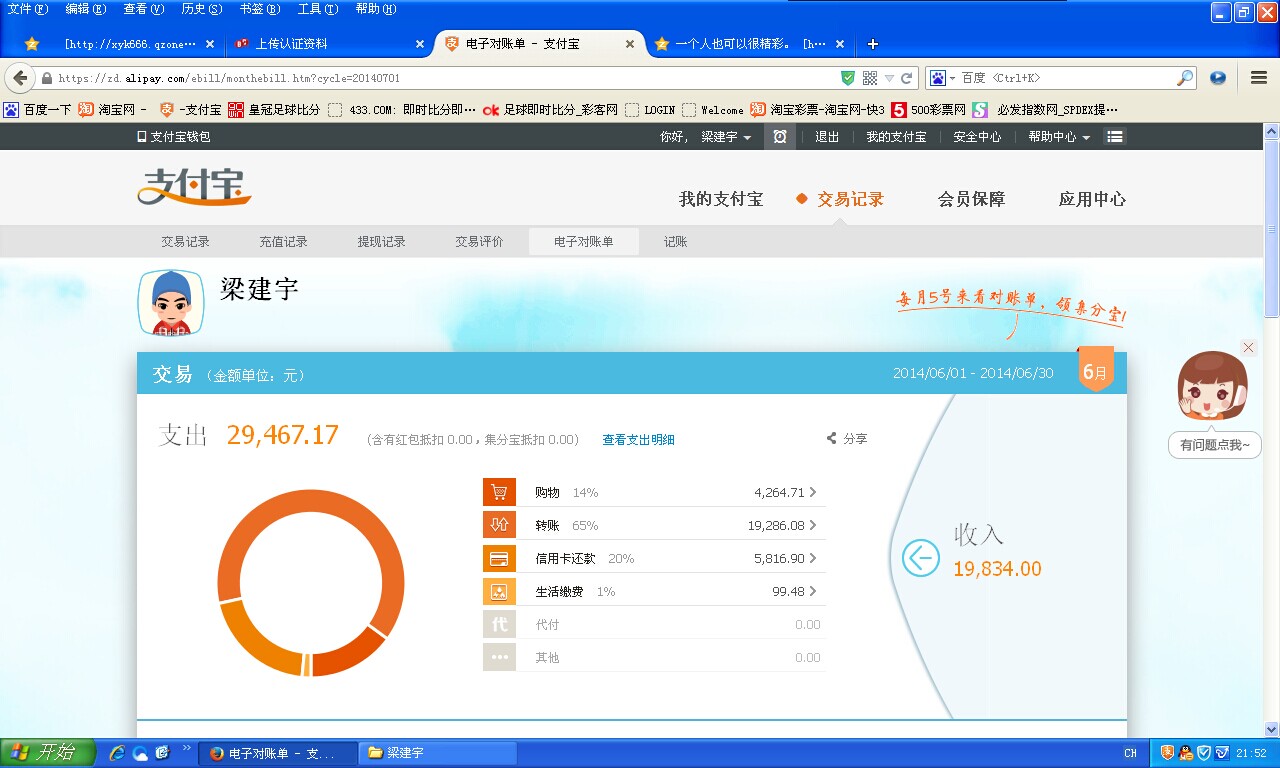Screen dimensions: 1280x768
Task: Open the Windows 开始 start button
Action: 48,753
